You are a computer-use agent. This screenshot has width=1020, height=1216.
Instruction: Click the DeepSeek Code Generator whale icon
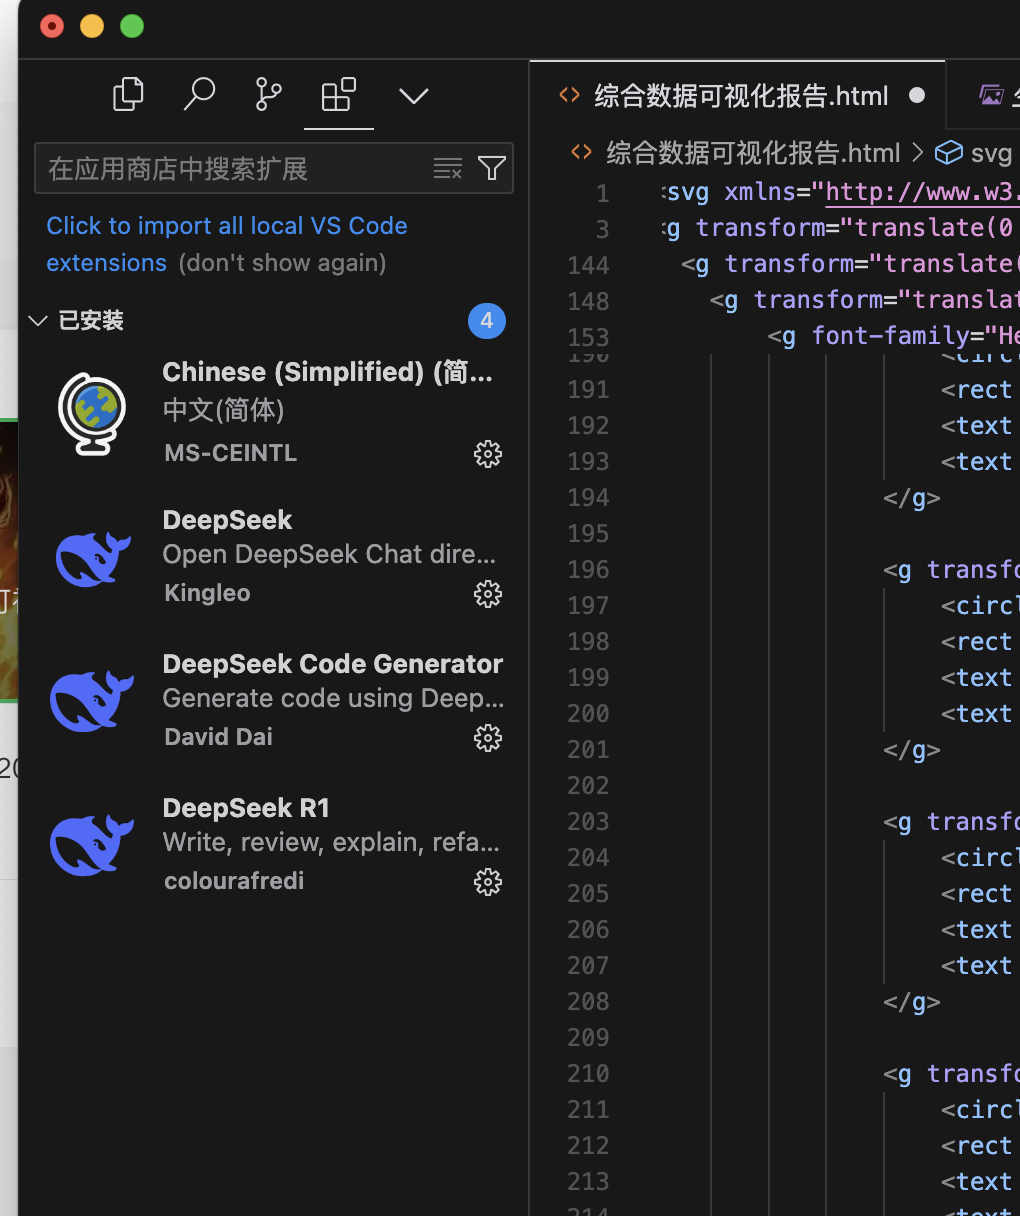(92, 701)
